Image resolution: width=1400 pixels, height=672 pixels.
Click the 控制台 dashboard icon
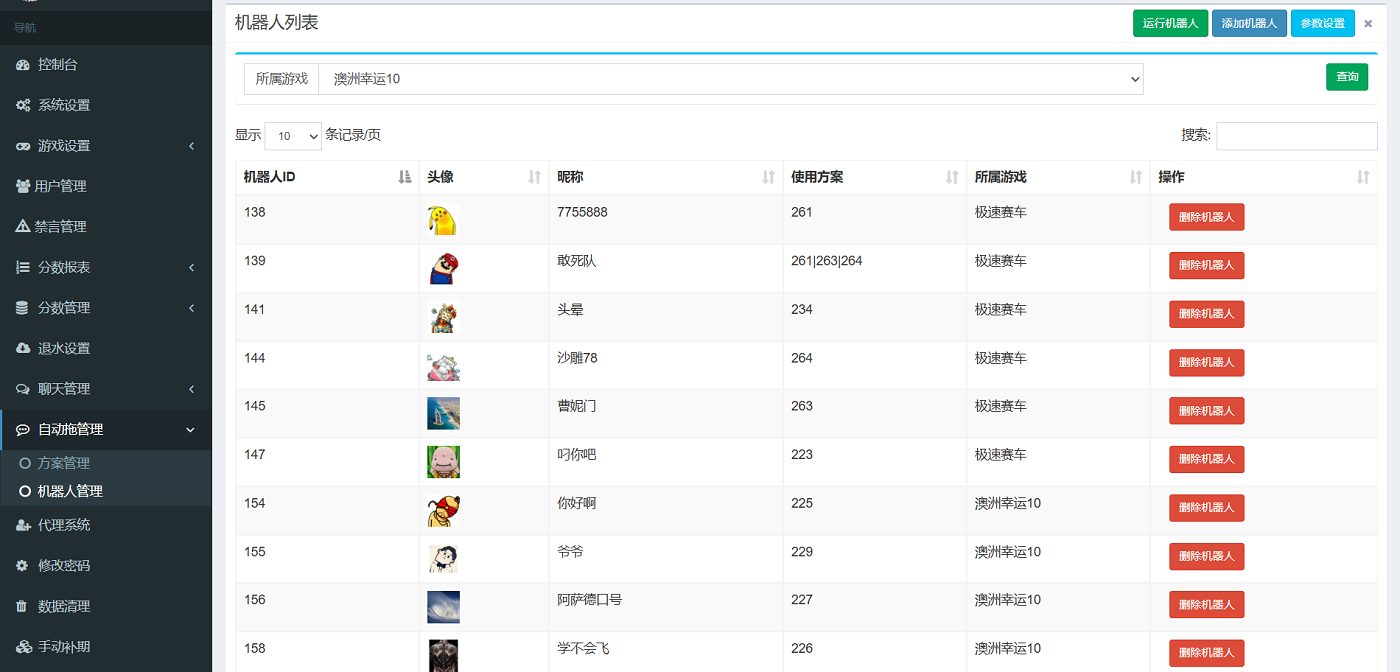pyautogui.click(x=23, y=65)
